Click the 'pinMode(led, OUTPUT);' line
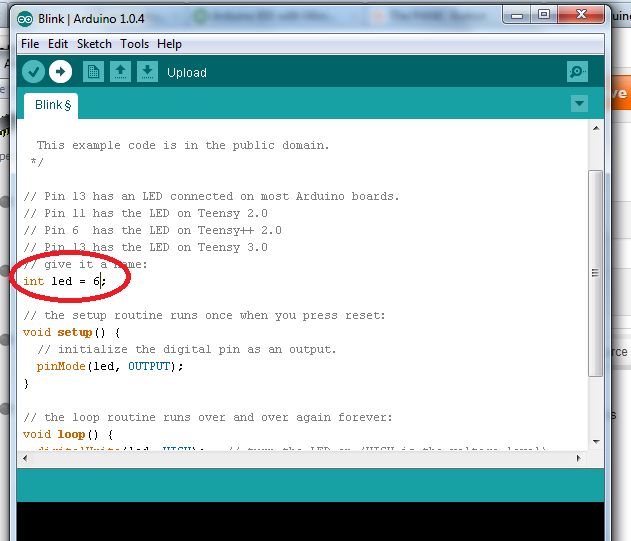 point(110,366)
